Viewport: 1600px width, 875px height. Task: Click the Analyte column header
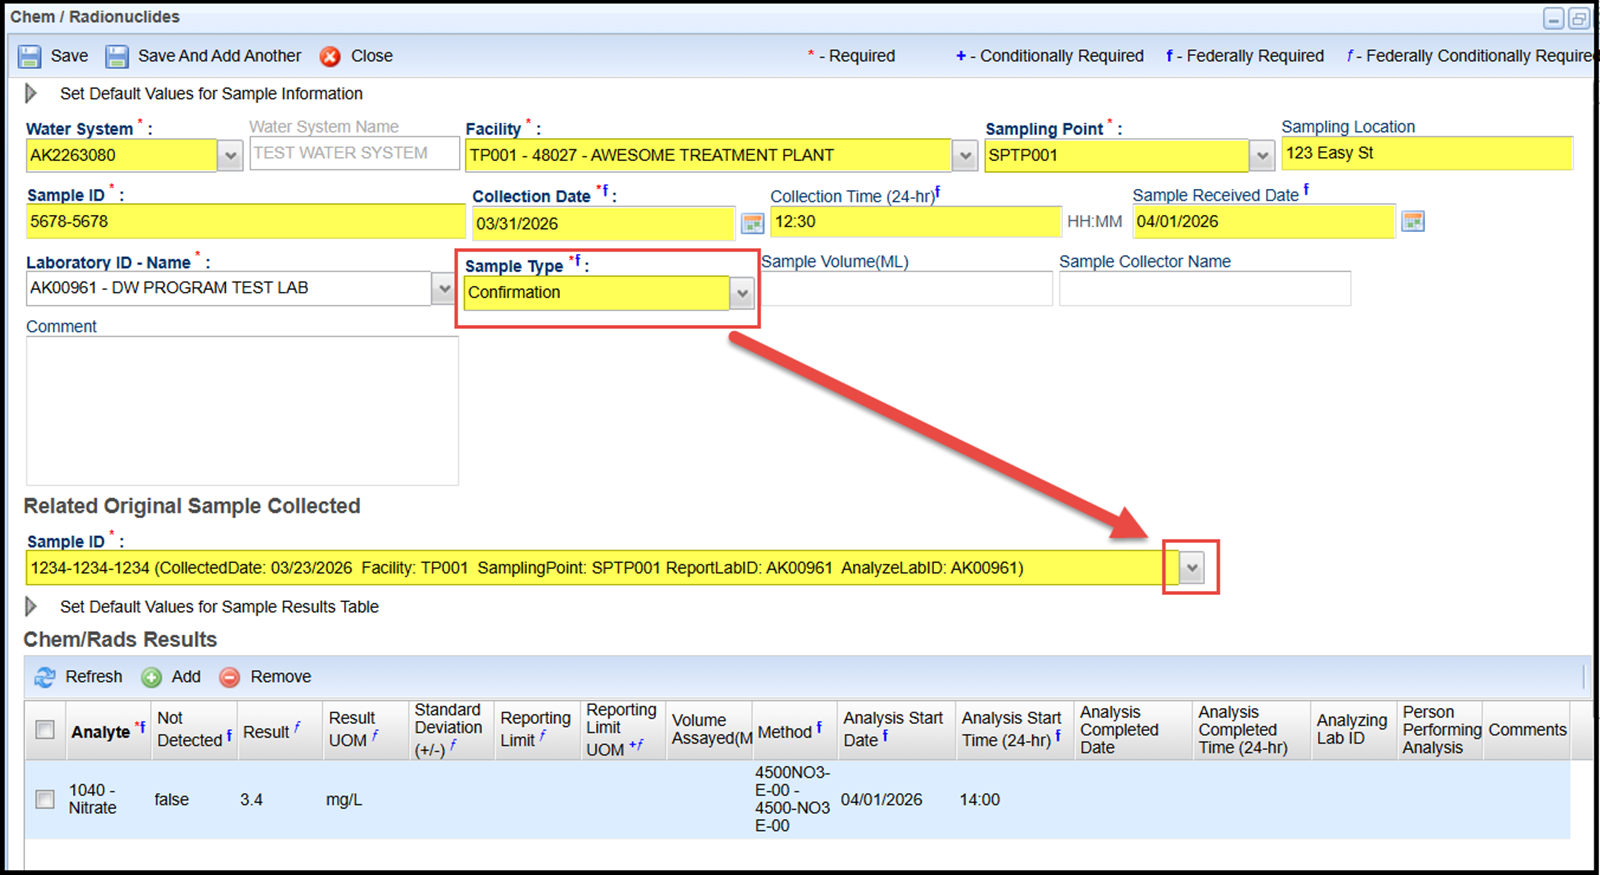tap(101, 732)
